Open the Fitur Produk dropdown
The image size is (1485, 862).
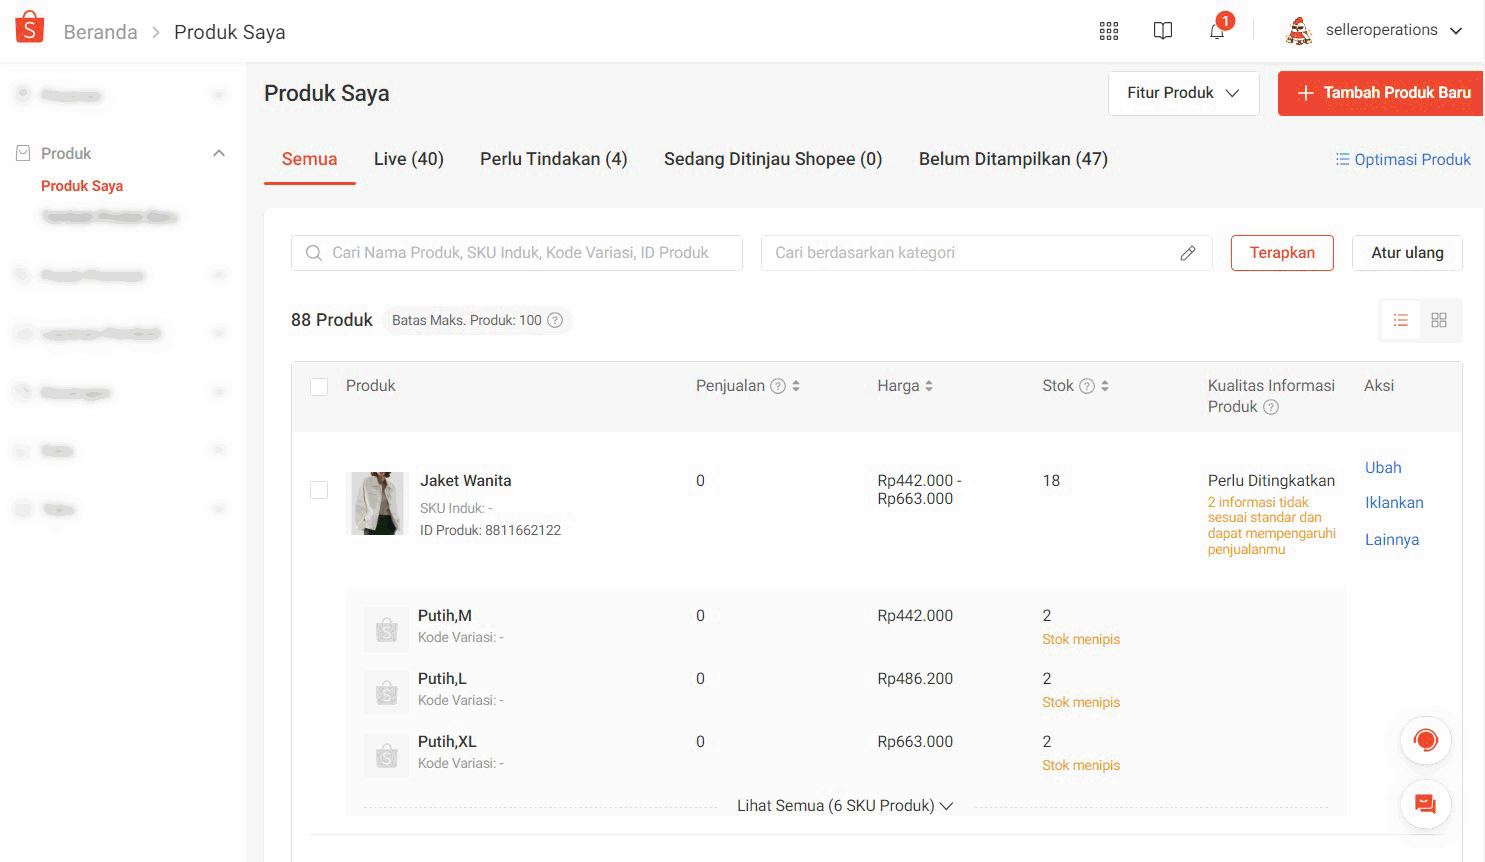coord(1183,93)
